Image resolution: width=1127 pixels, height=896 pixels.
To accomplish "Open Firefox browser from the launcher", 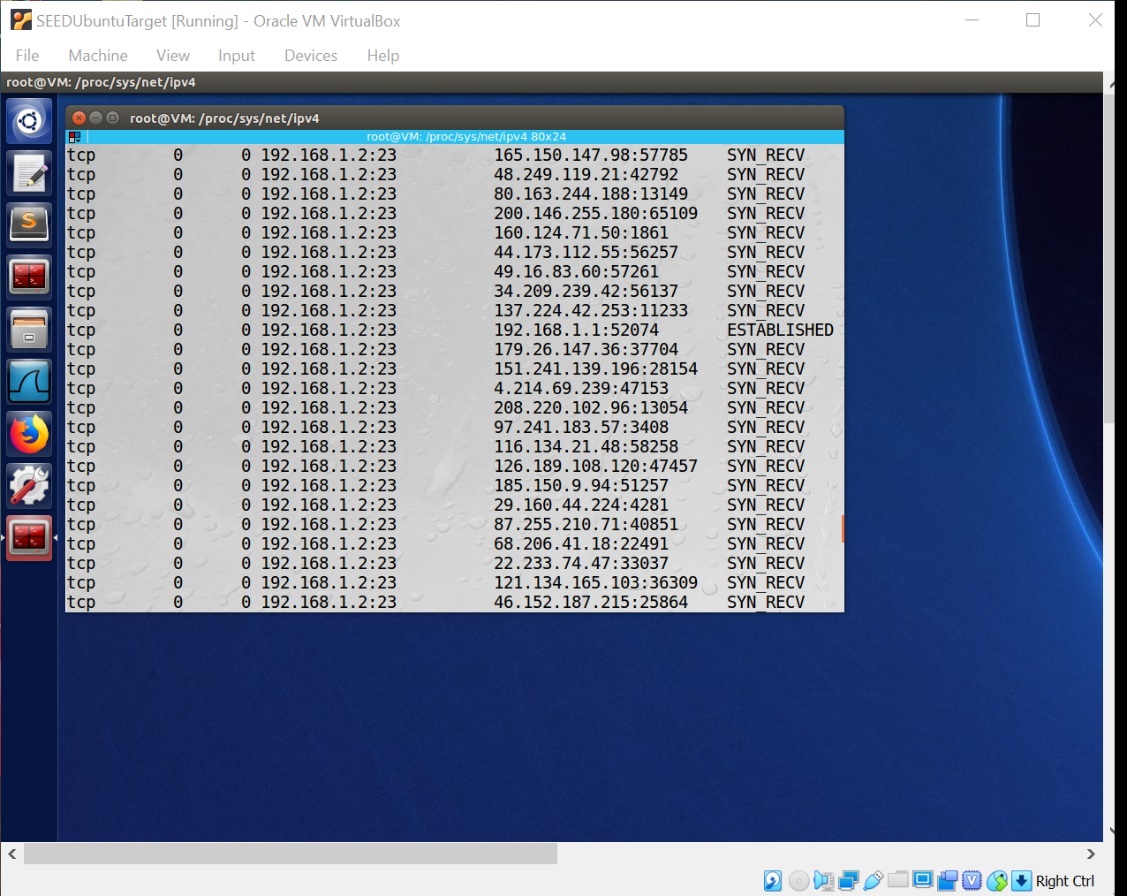I will click(x=29, y=434).
